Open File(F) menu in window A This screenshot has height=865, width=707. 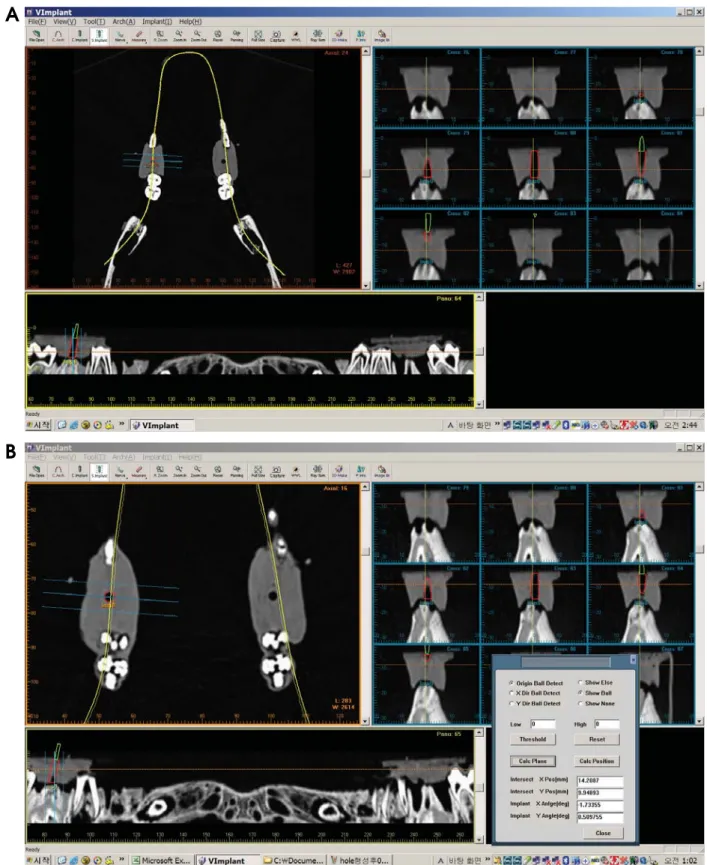(x=37, y=22)
